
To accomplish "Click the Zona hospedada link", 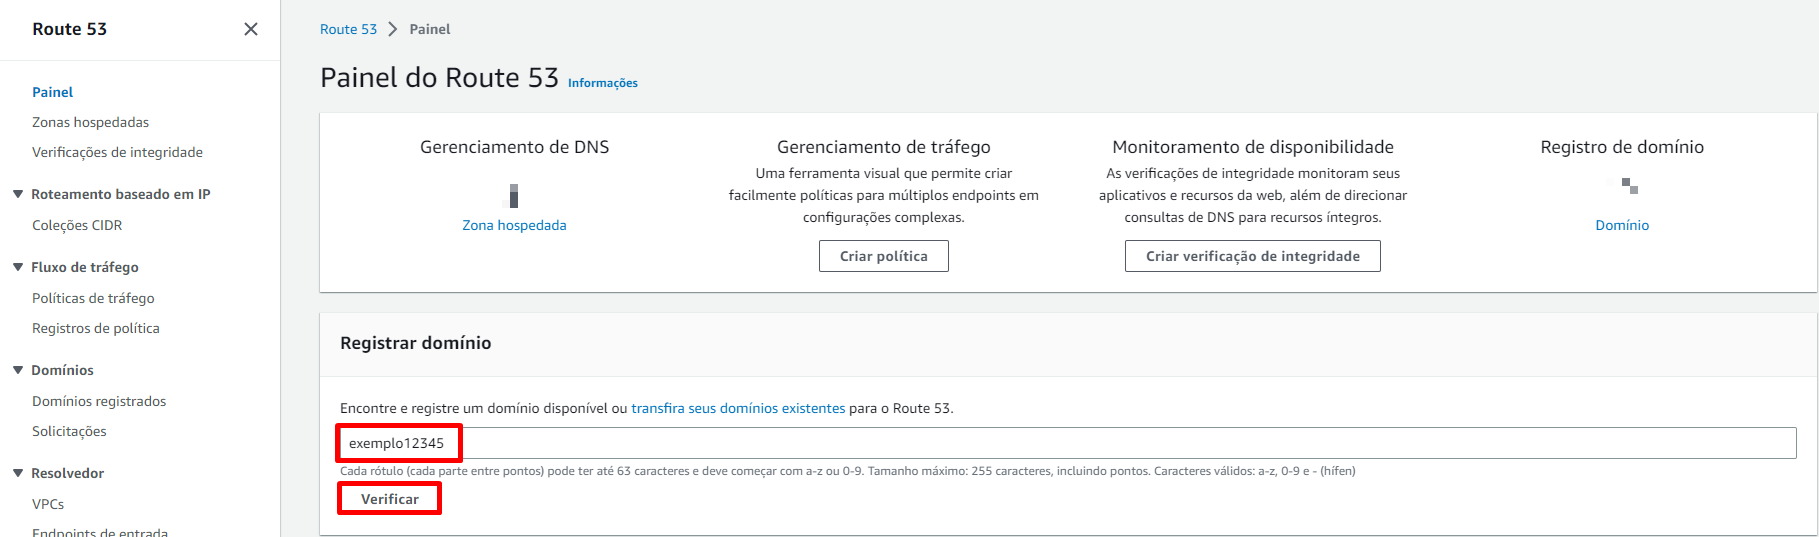I will (x=514, y=225).
